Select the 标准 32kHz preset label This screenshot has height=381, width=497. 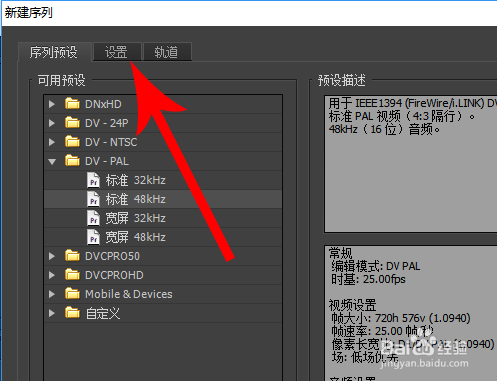(x=136, y=180)
